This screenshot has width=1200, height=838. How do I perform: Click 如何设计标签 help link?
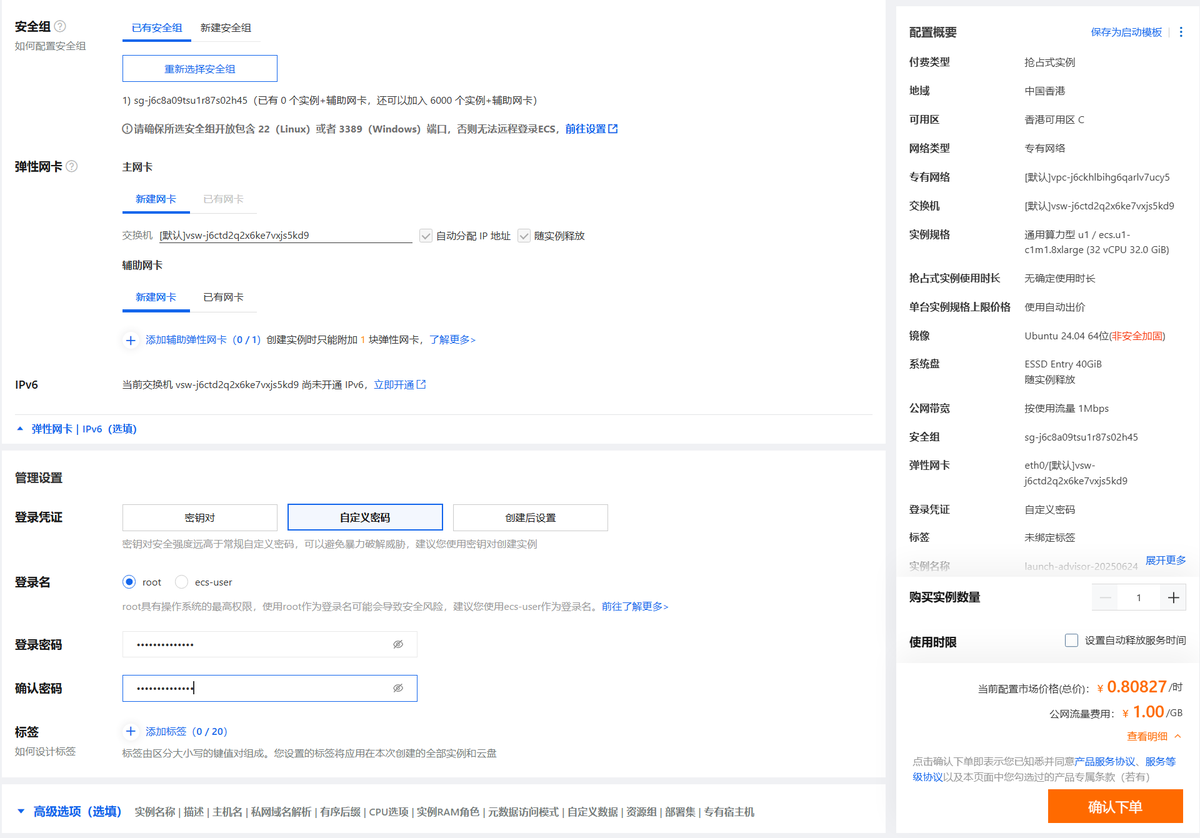45,752
